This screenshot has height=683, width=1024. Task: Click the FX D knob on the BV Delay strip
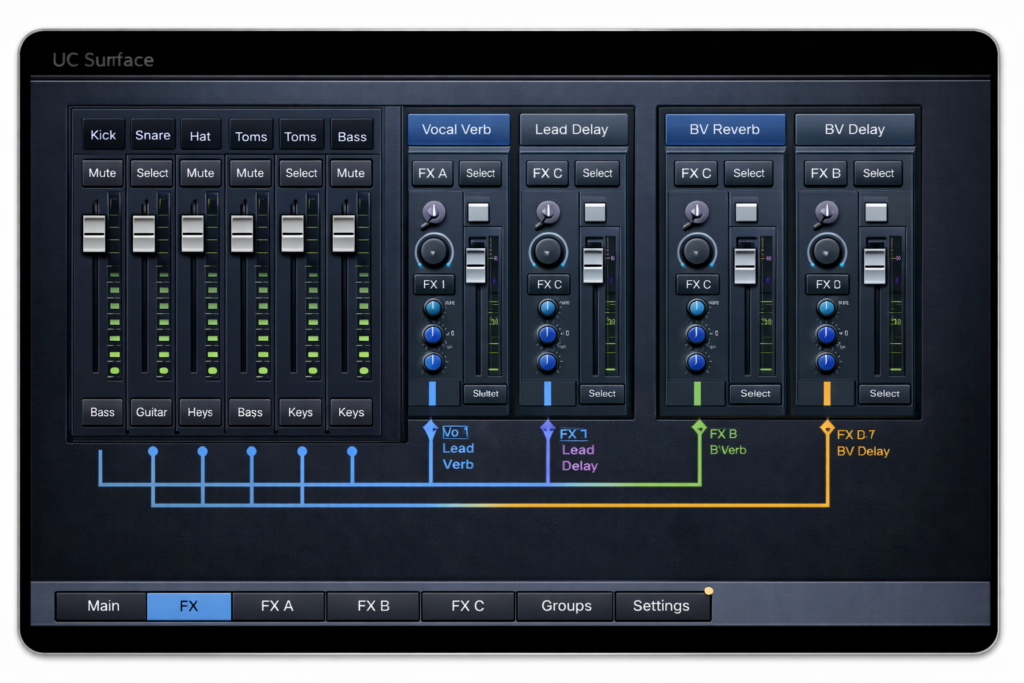click(x=827, y=251)
